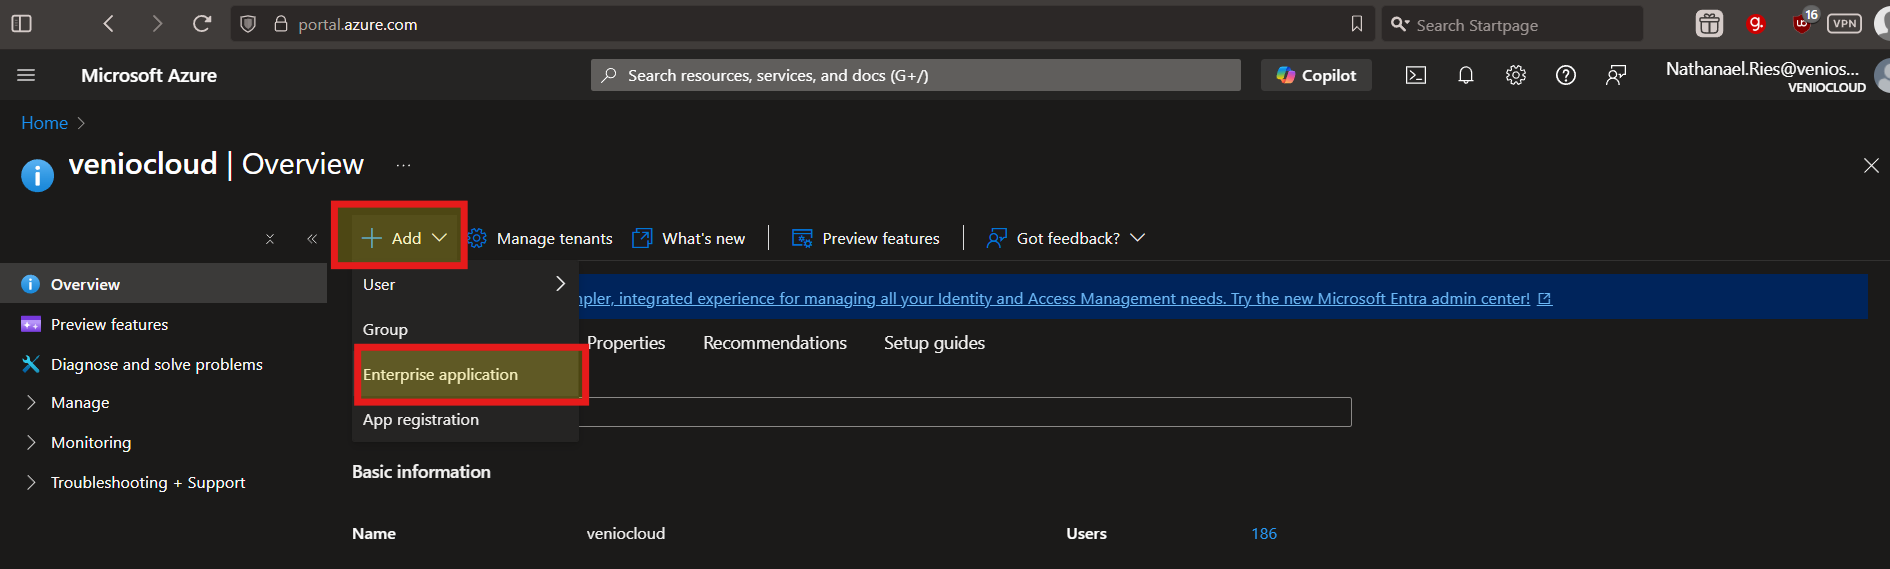
Task: Open the ellipsis next to veniocloud Overview
Action: pos(403,165)
